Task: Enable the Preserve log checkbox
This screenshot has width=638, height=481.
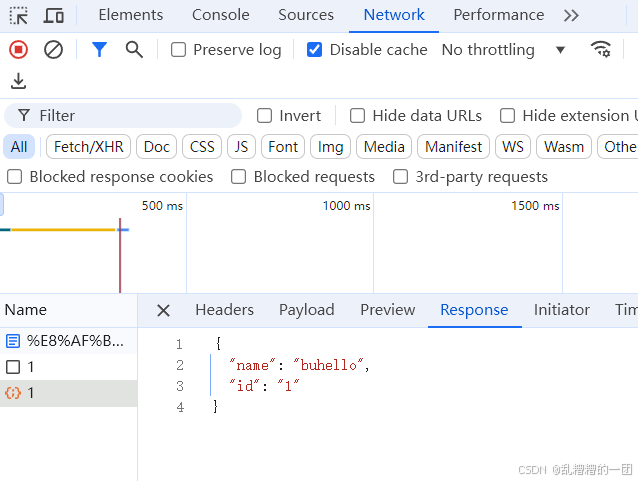Action: 178,50
